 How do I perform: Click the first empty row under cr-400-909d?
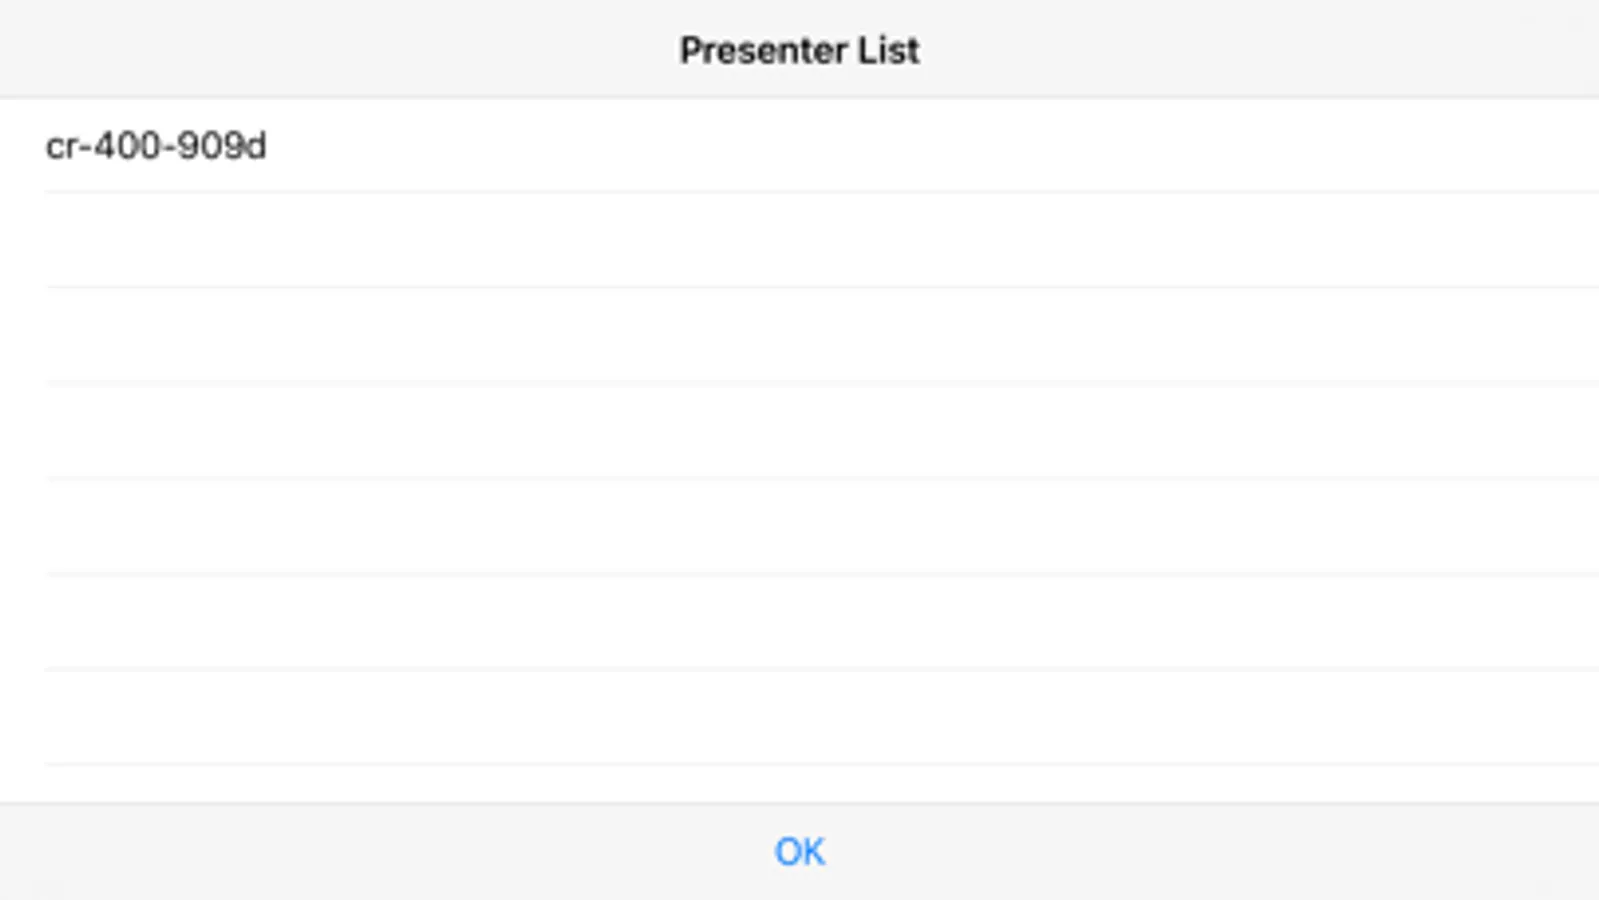(800, 240)
